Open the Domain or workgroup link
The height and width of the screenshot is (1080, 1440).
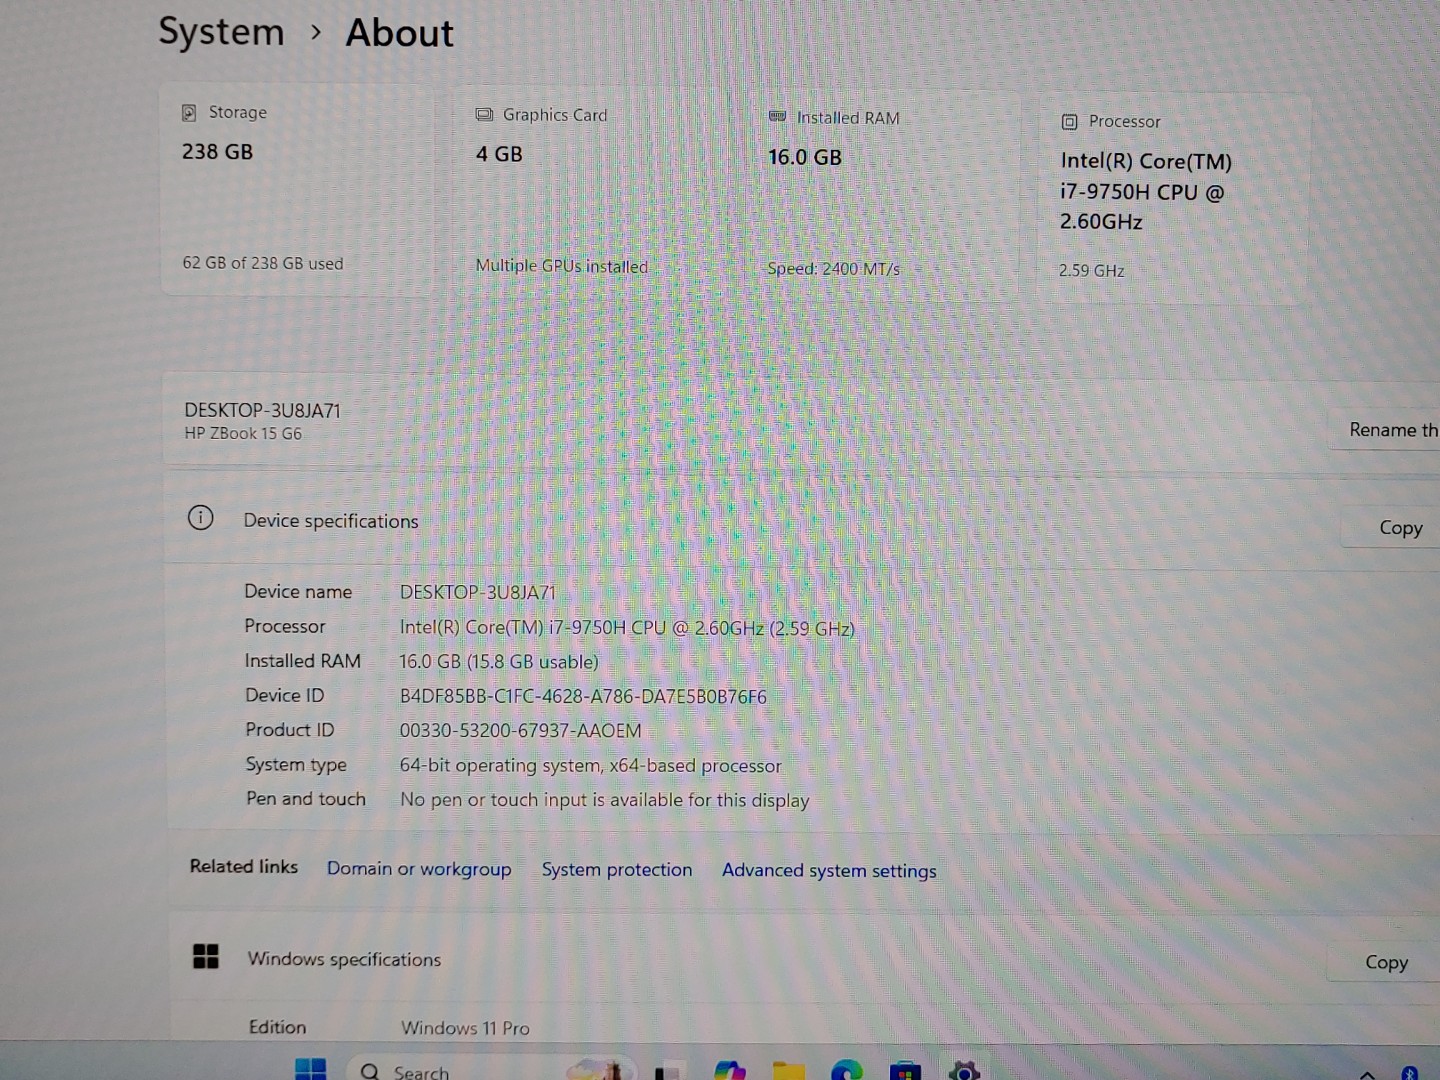click(x=419, y=869)
